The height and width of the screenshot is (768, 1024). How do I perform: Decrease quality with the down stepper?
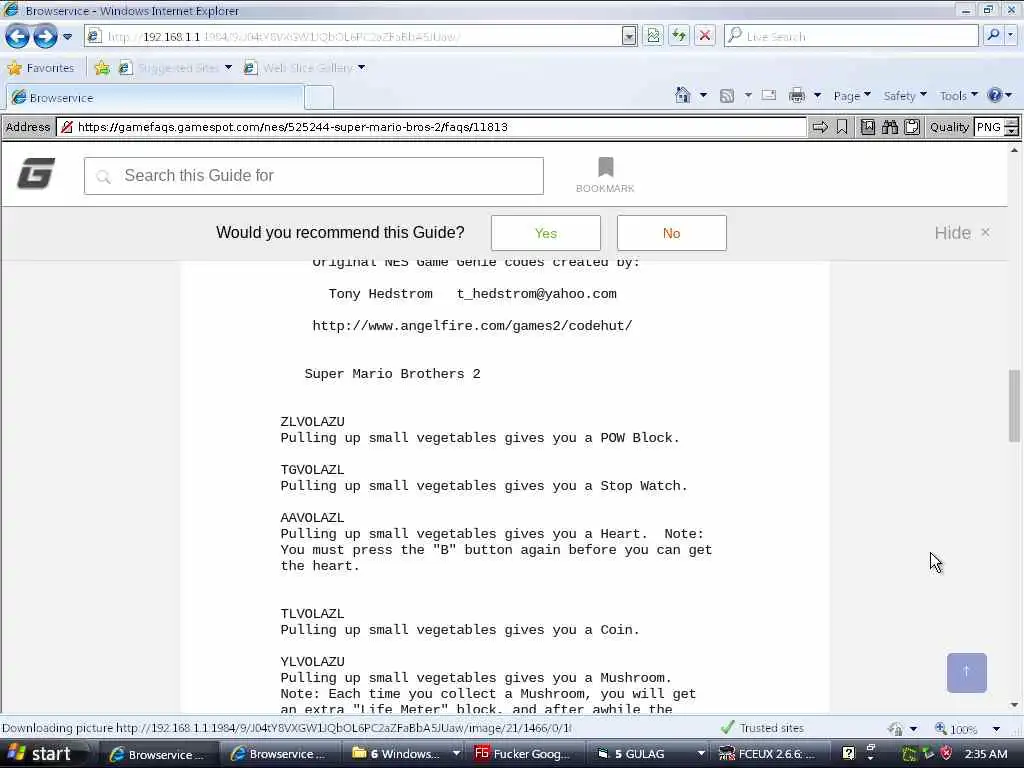coord(1012,131)
